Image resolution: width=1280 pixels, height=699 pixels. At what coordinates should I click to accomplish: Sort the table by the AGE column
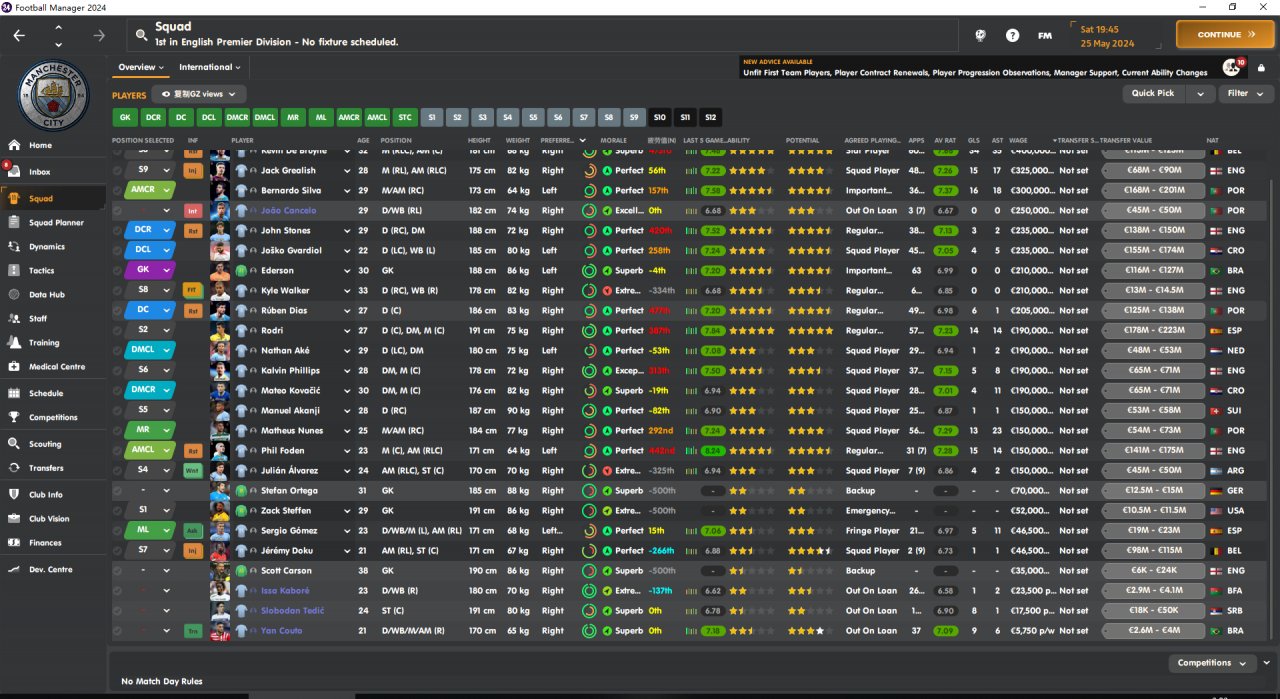tap(363, 141)
